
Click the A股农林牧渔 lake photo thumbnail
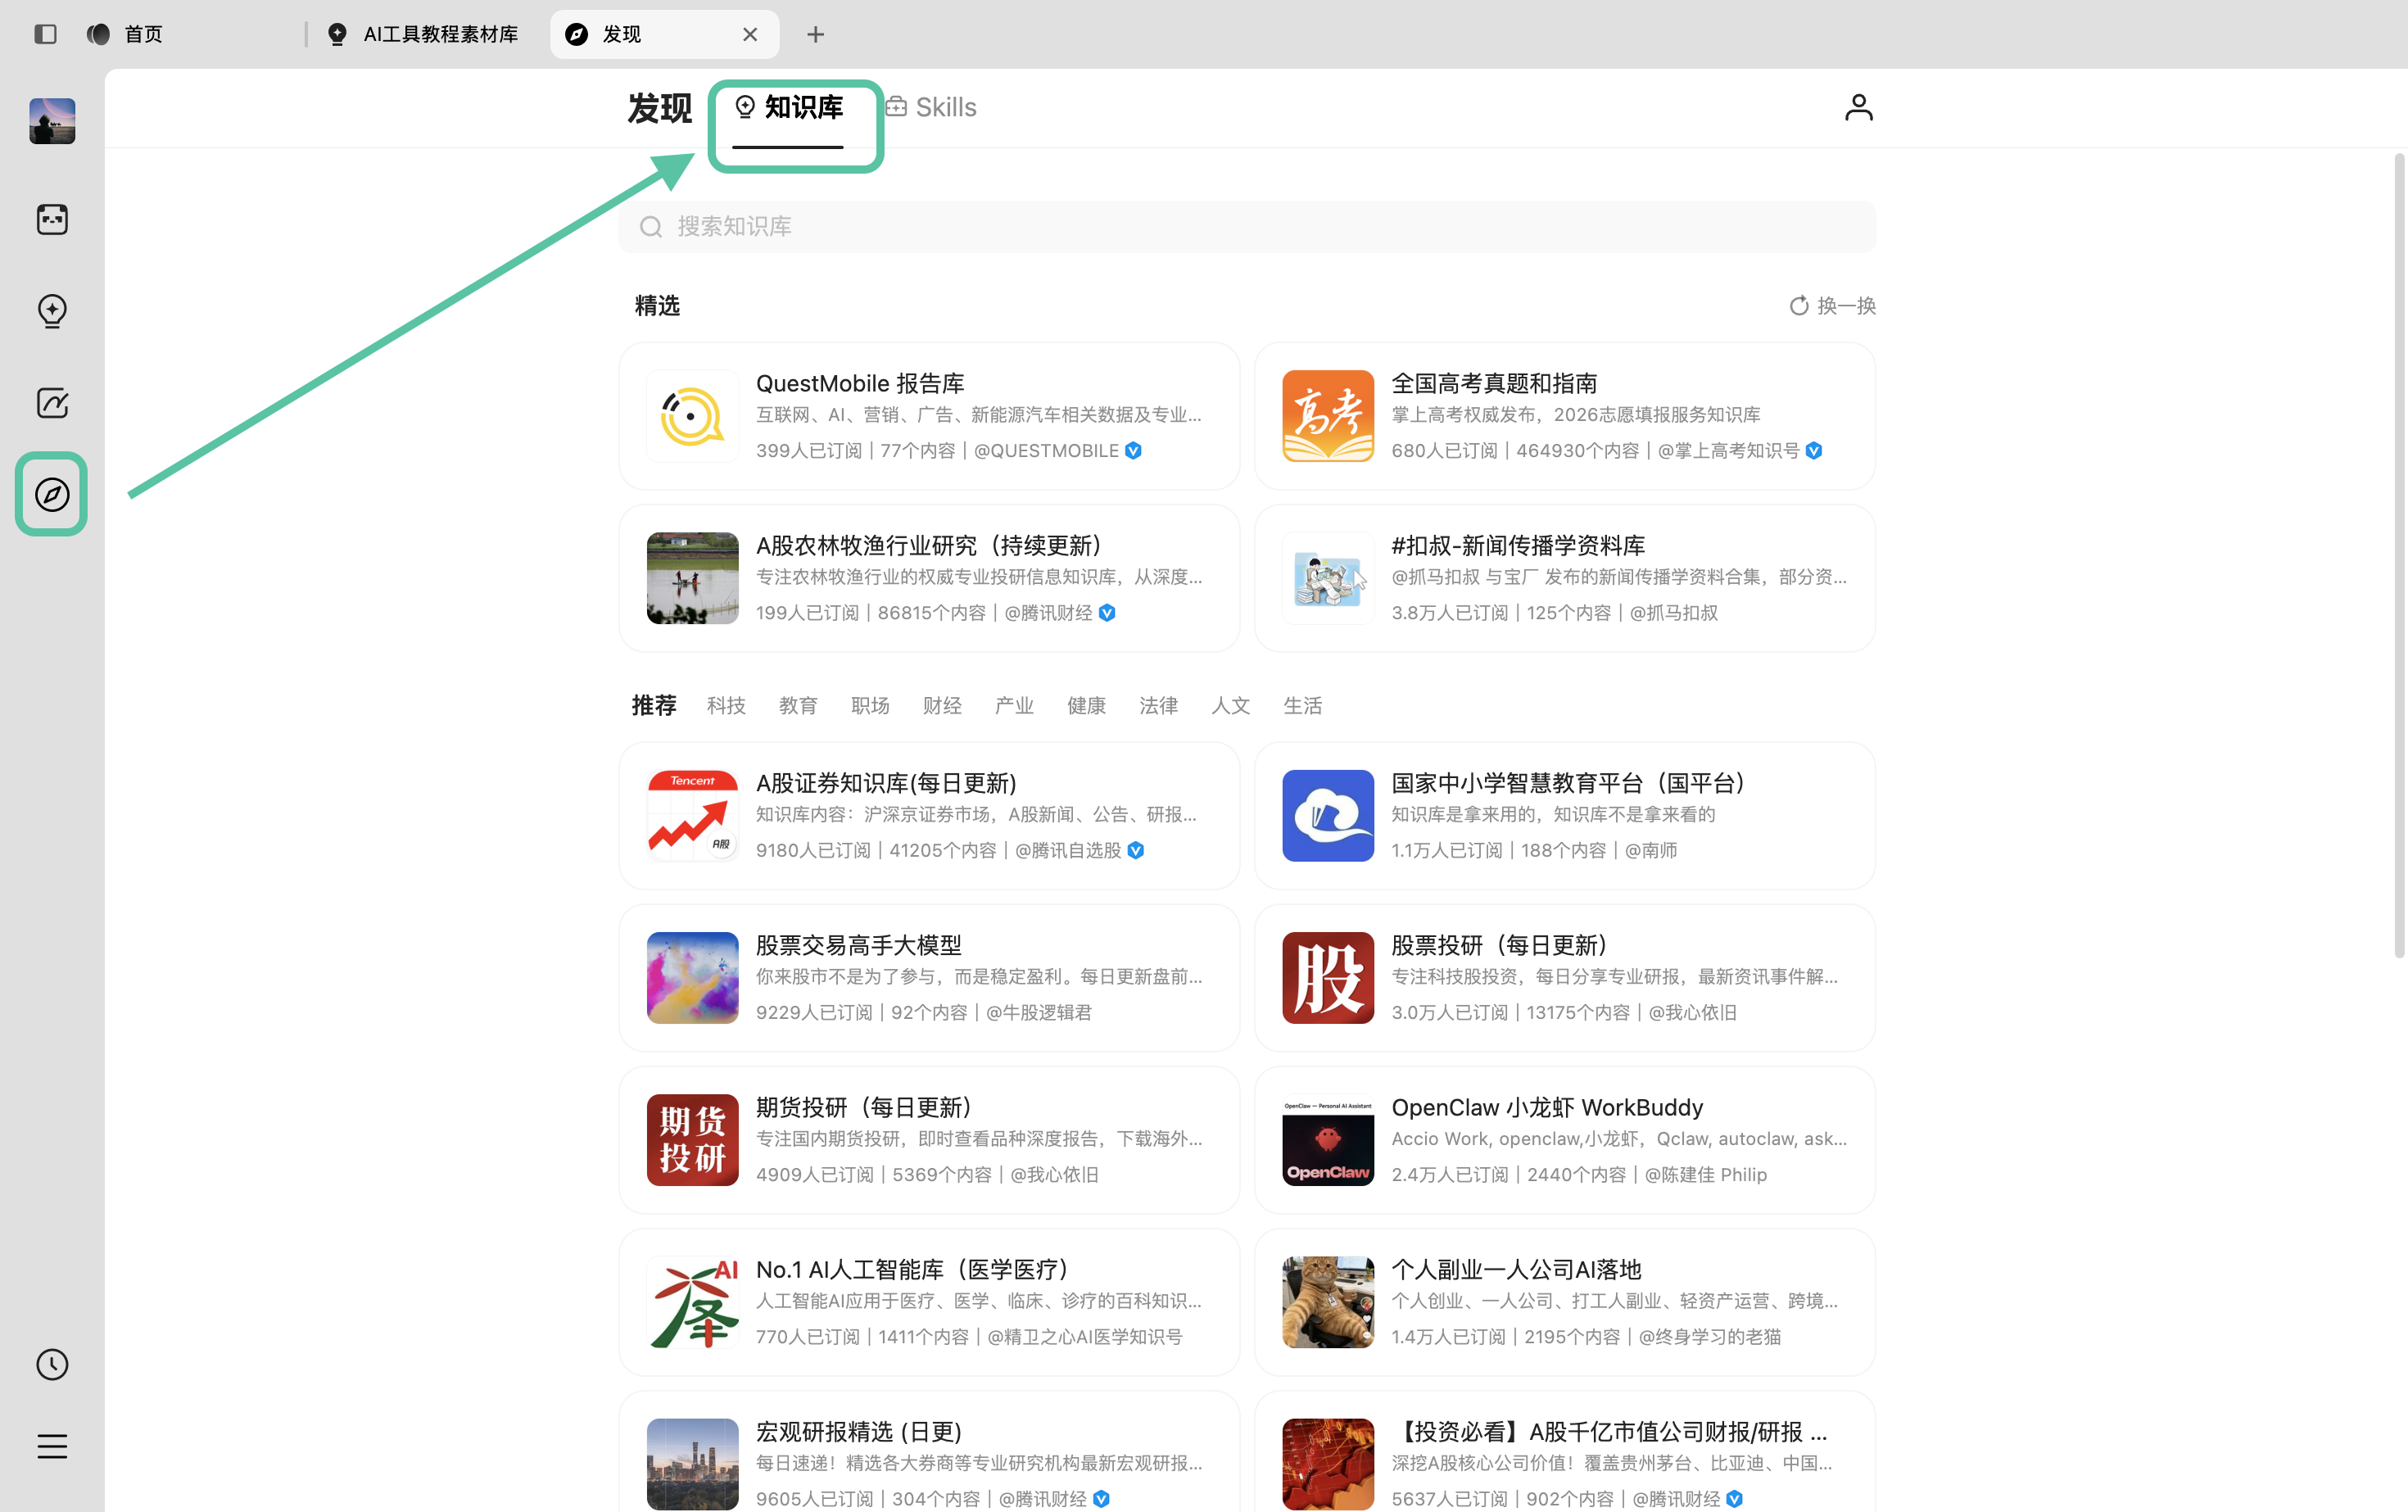pos(692,578)
